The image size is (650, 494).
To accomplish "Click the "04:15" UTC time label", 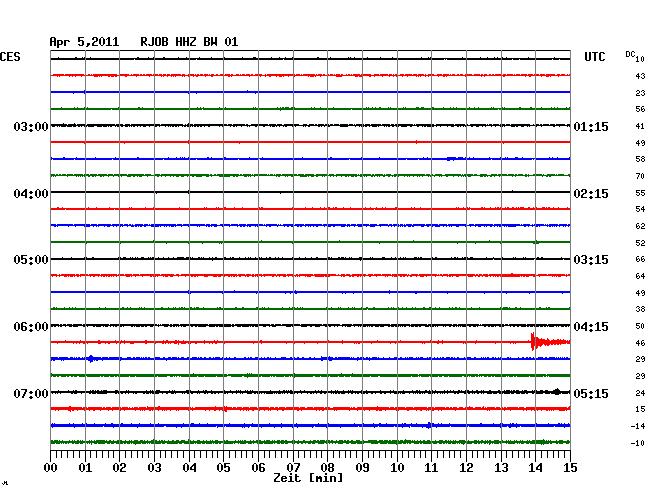I will [x=591, y=327].
